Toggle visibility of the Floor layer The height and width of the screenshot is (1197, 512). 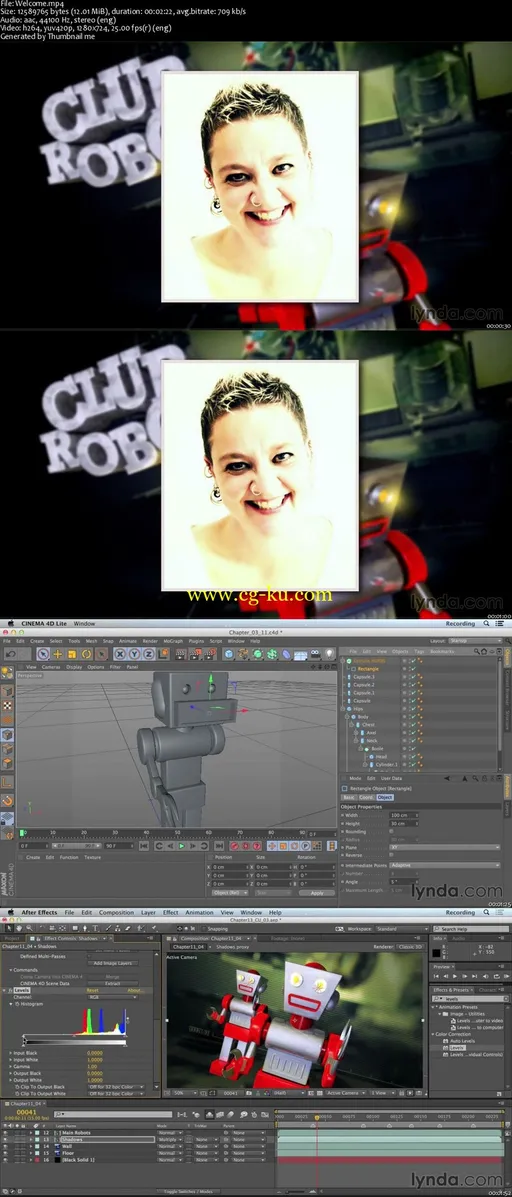[x=5, y=1153]
